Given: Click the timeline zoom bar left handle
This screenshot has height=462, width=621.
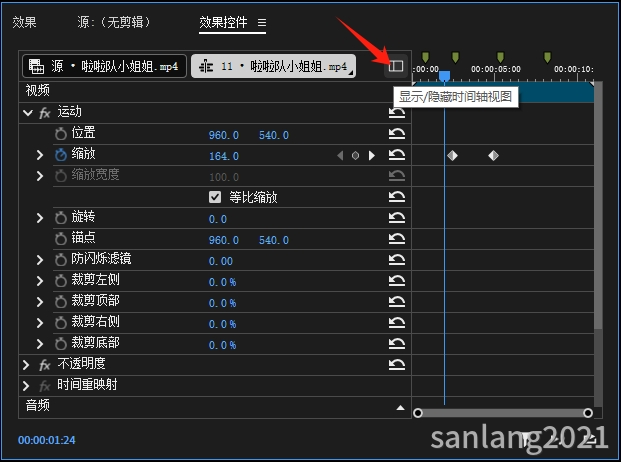Looking at the screenshot, I should (417, 413).
